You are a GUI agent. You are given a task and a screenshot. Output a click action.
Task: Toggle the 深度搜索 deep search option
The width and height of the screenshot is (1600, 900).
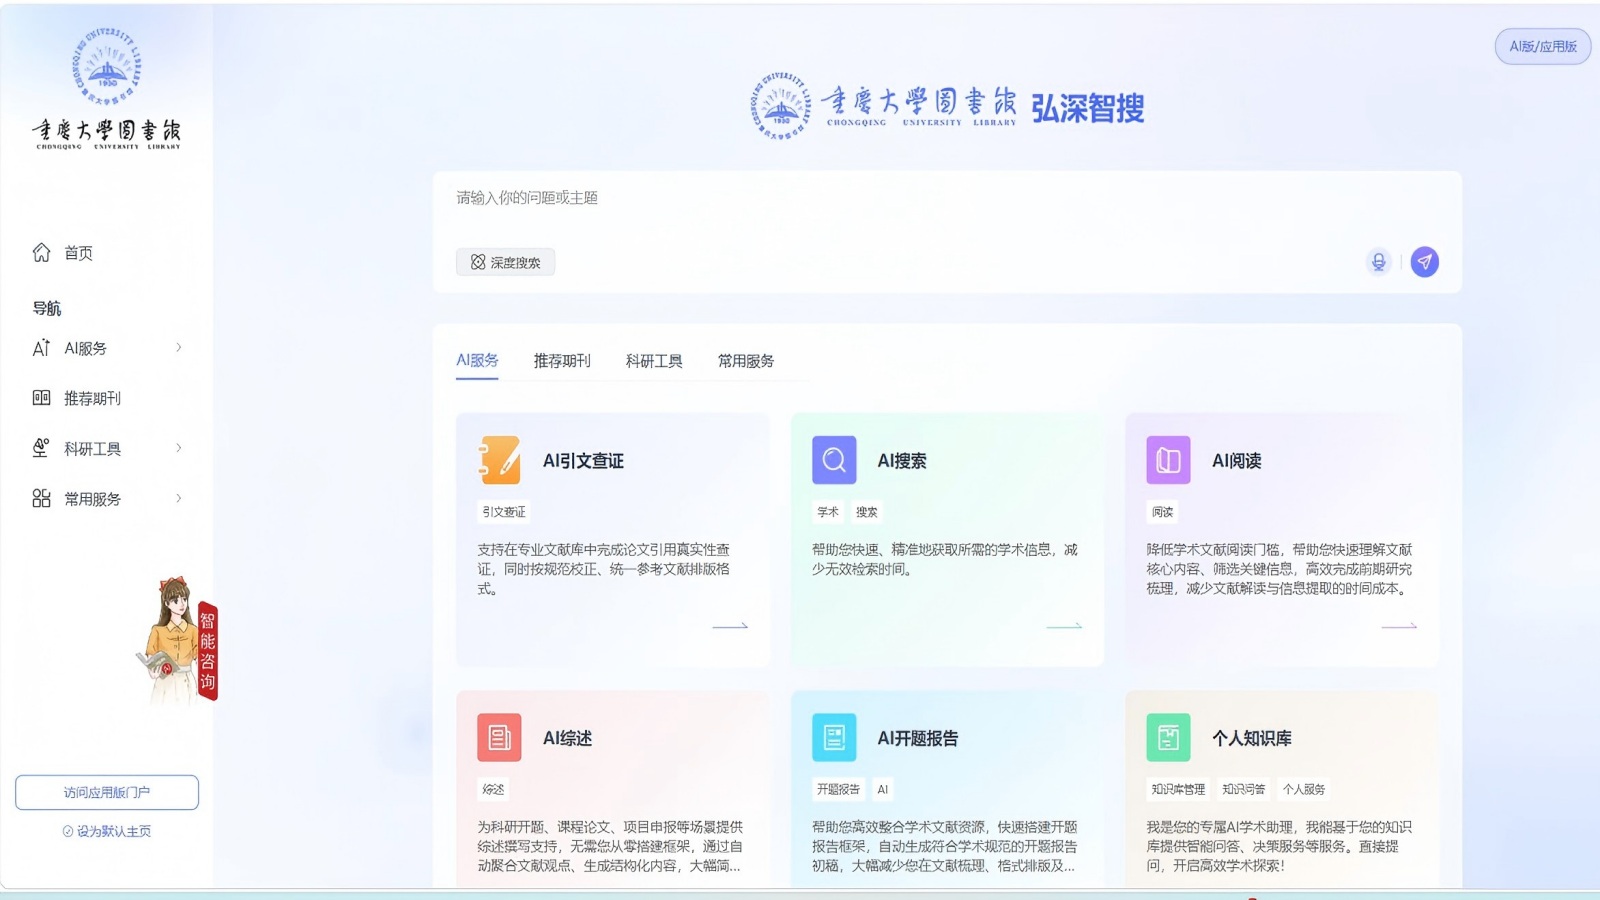(x=505, y=262)
